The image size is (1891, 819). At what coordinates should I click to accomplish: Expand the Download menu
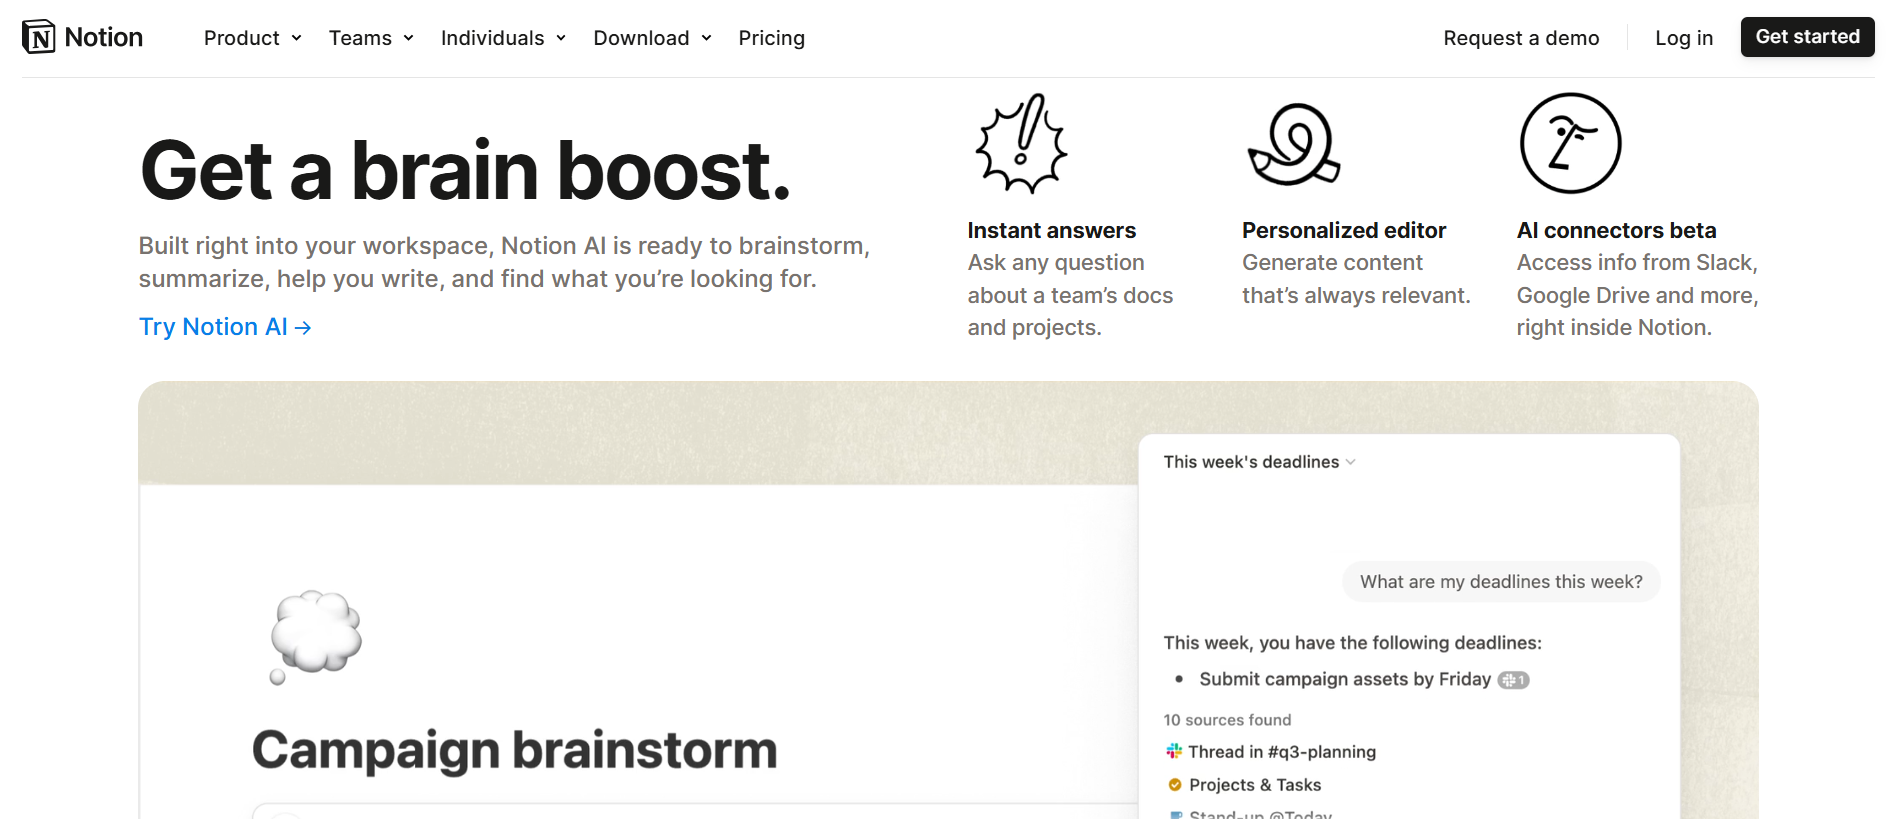pyautogui.click(x=653, y=38)
